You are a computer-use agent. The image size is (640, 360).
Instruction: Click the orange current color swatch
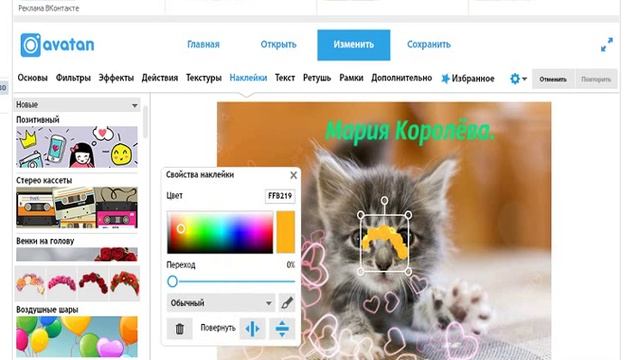(286, 232)
